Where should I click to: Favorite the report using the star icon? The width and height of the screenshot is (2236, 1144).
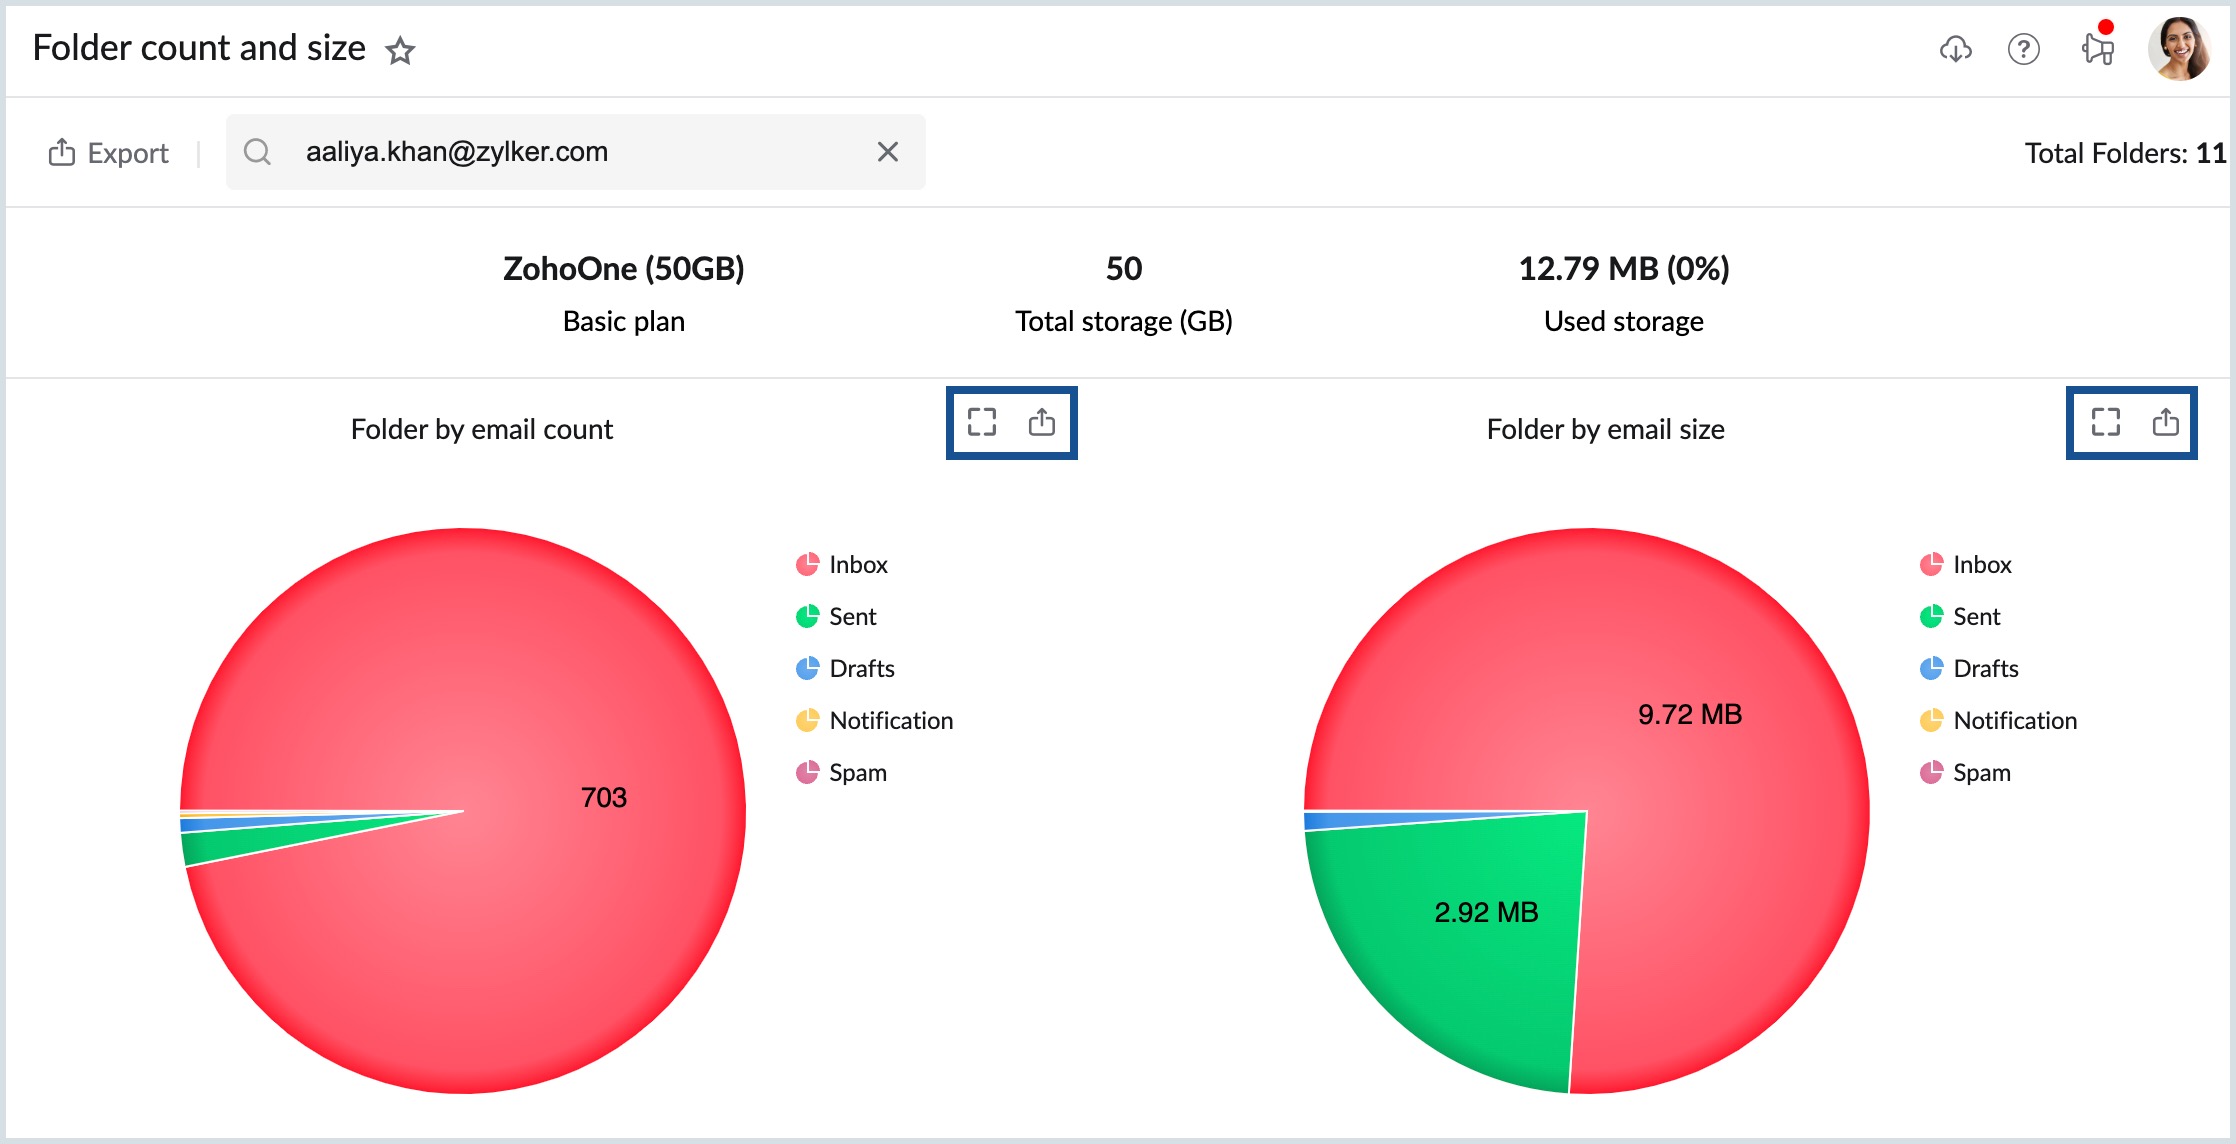400,50
